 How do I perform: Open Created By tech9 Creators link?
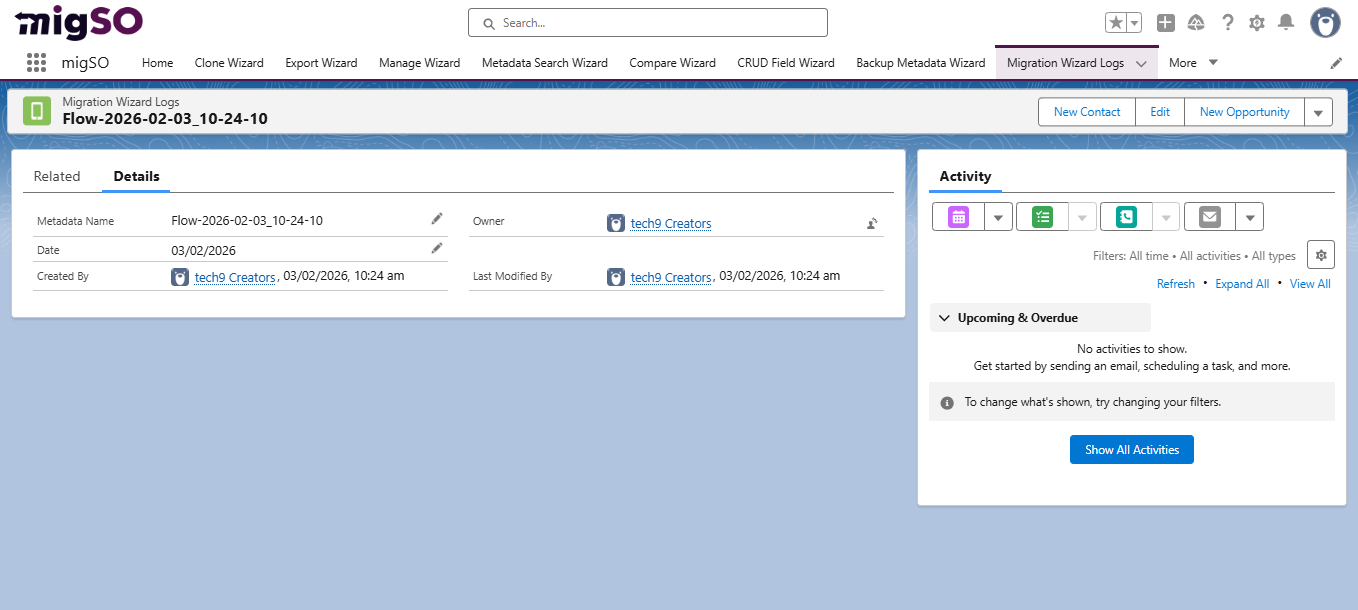pos(235,277)
